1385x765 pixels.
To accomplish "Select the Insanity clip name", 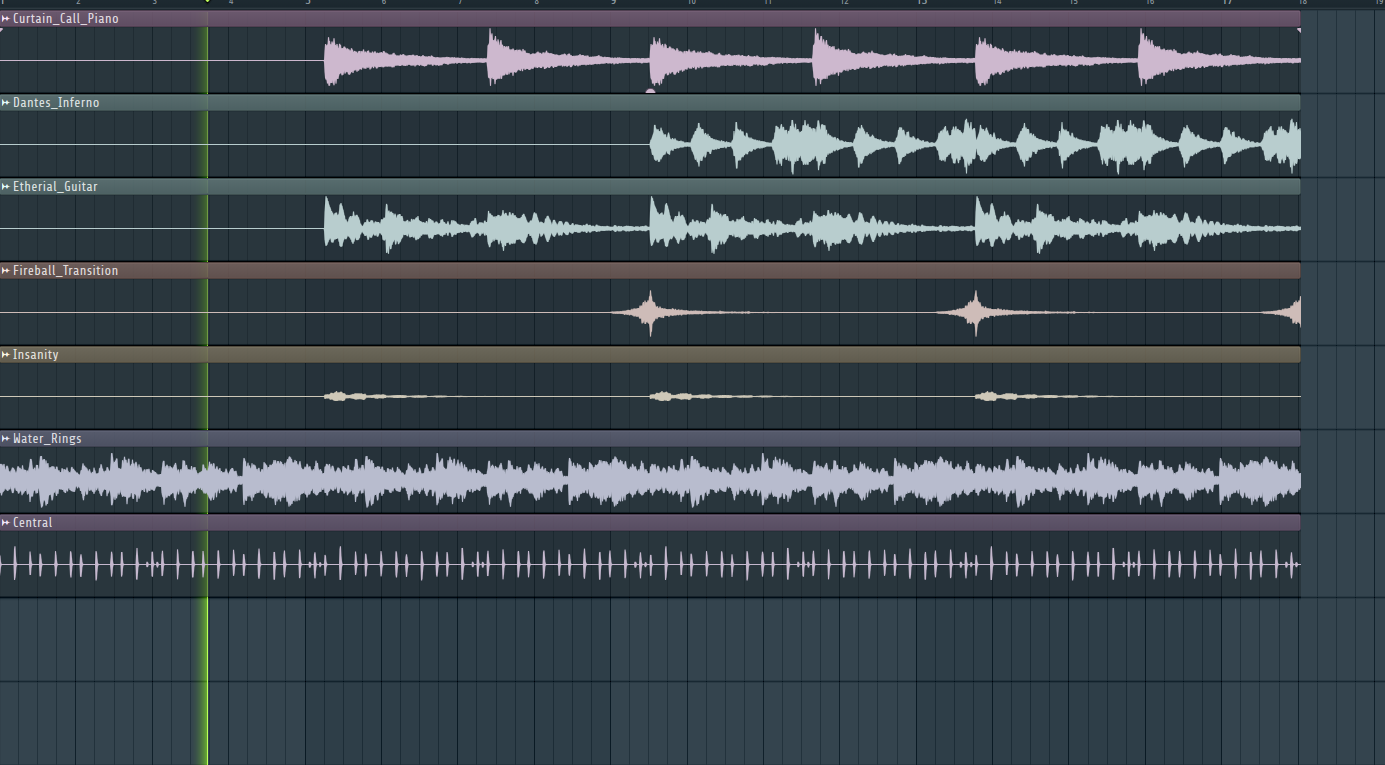I will [36, 355].
